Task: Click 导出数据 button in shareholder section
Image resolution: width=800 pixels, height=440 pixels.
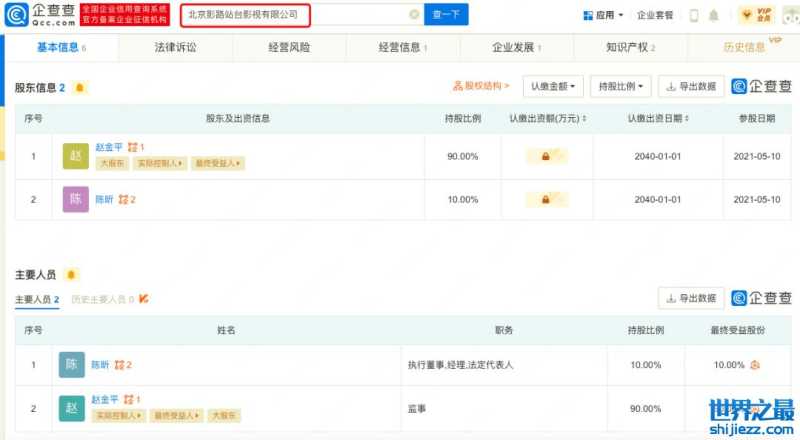Action: 691,86
